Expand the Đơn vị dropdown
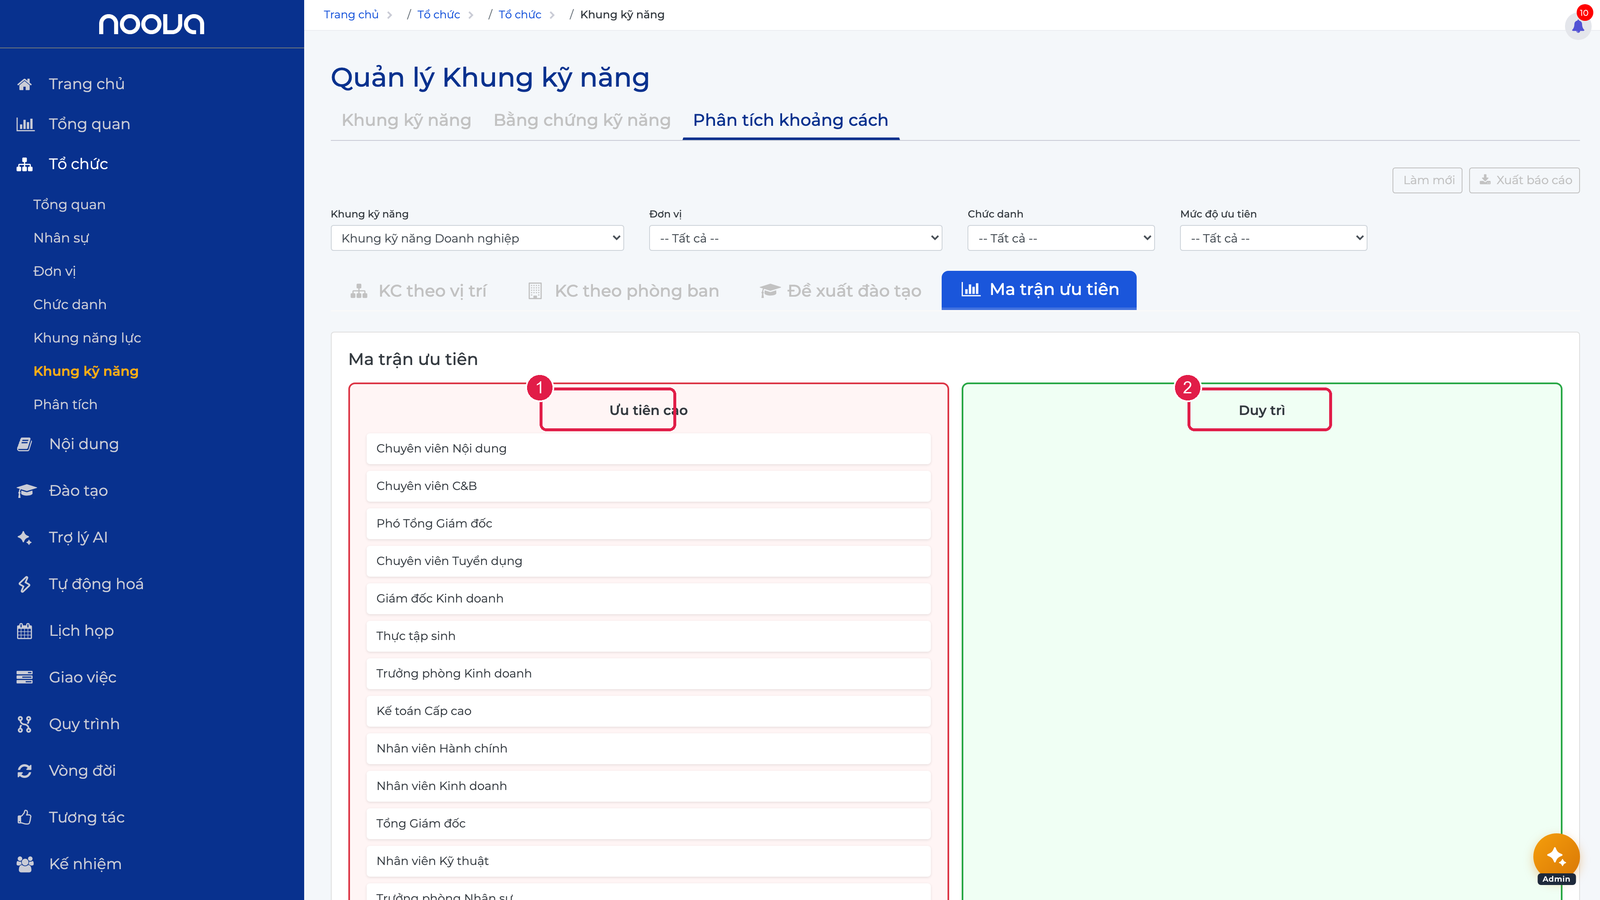1600x900 pixels. [796, 238]
